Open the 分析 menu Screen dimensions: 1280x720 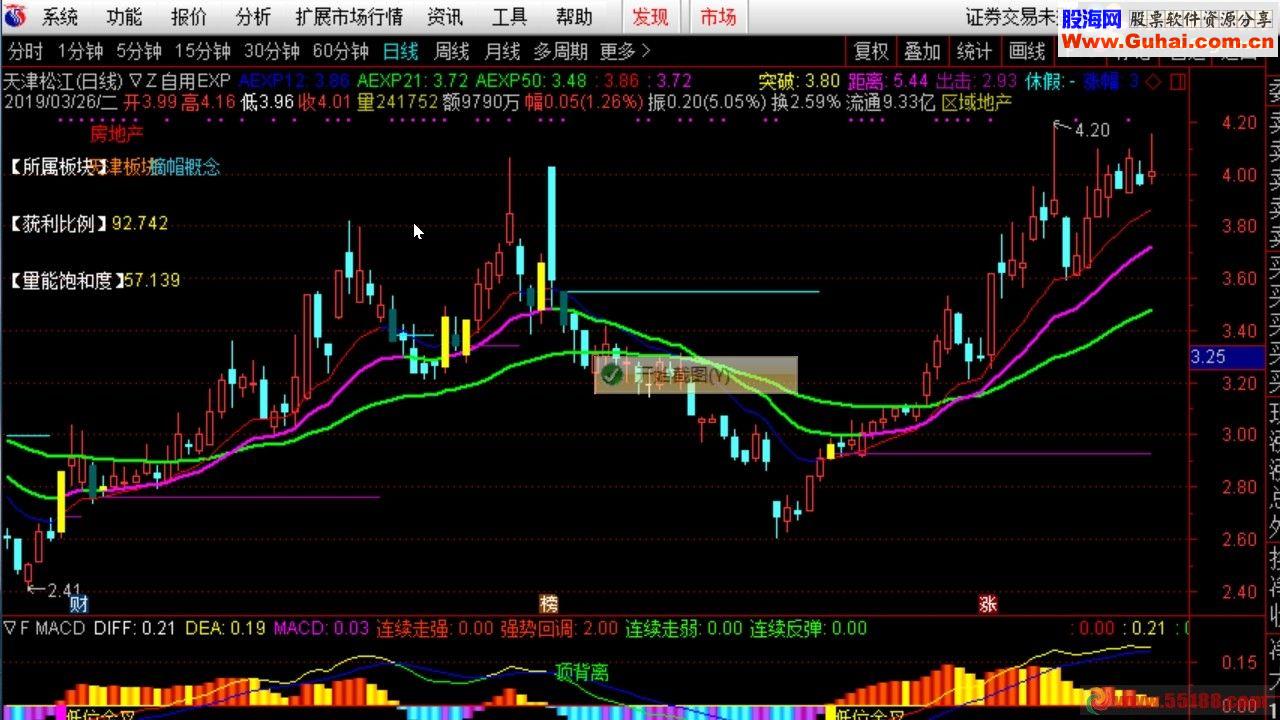coord(253,17)
